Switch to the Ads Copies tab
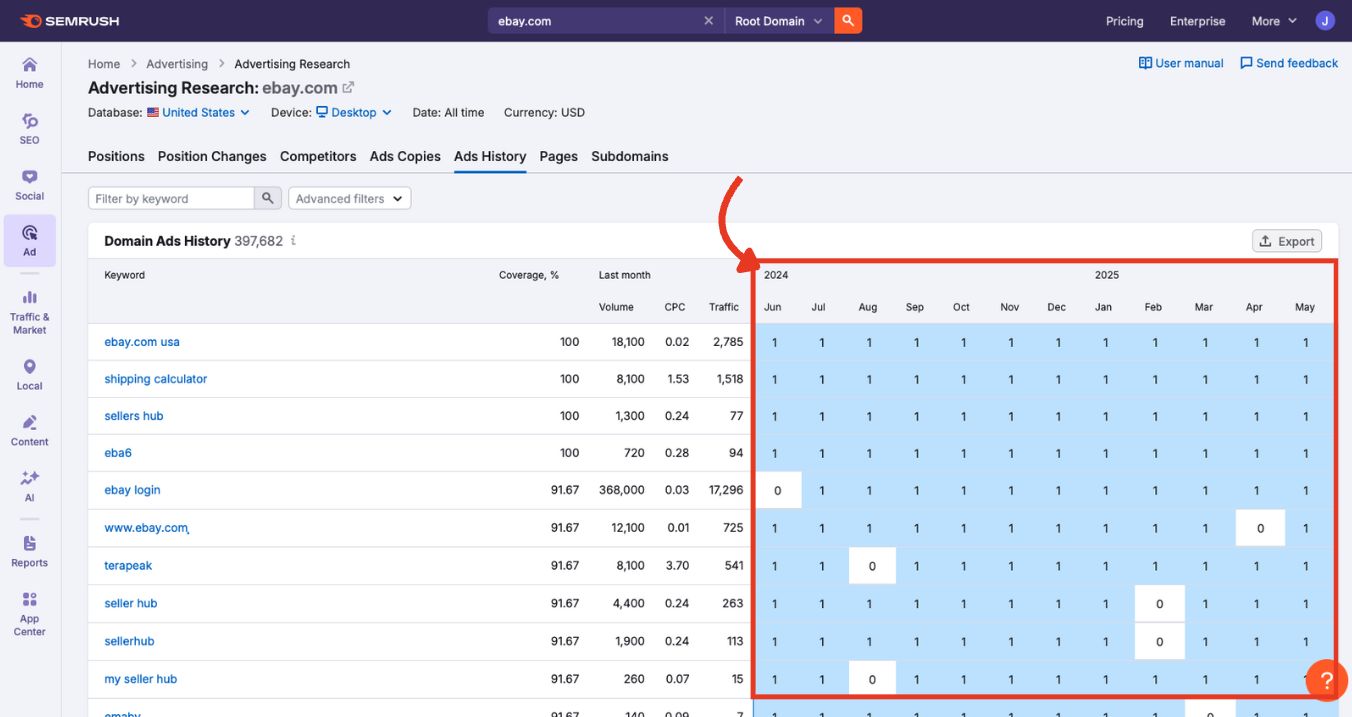The height and width of the screenshot is (717, 1352). [x=405, y=156]
